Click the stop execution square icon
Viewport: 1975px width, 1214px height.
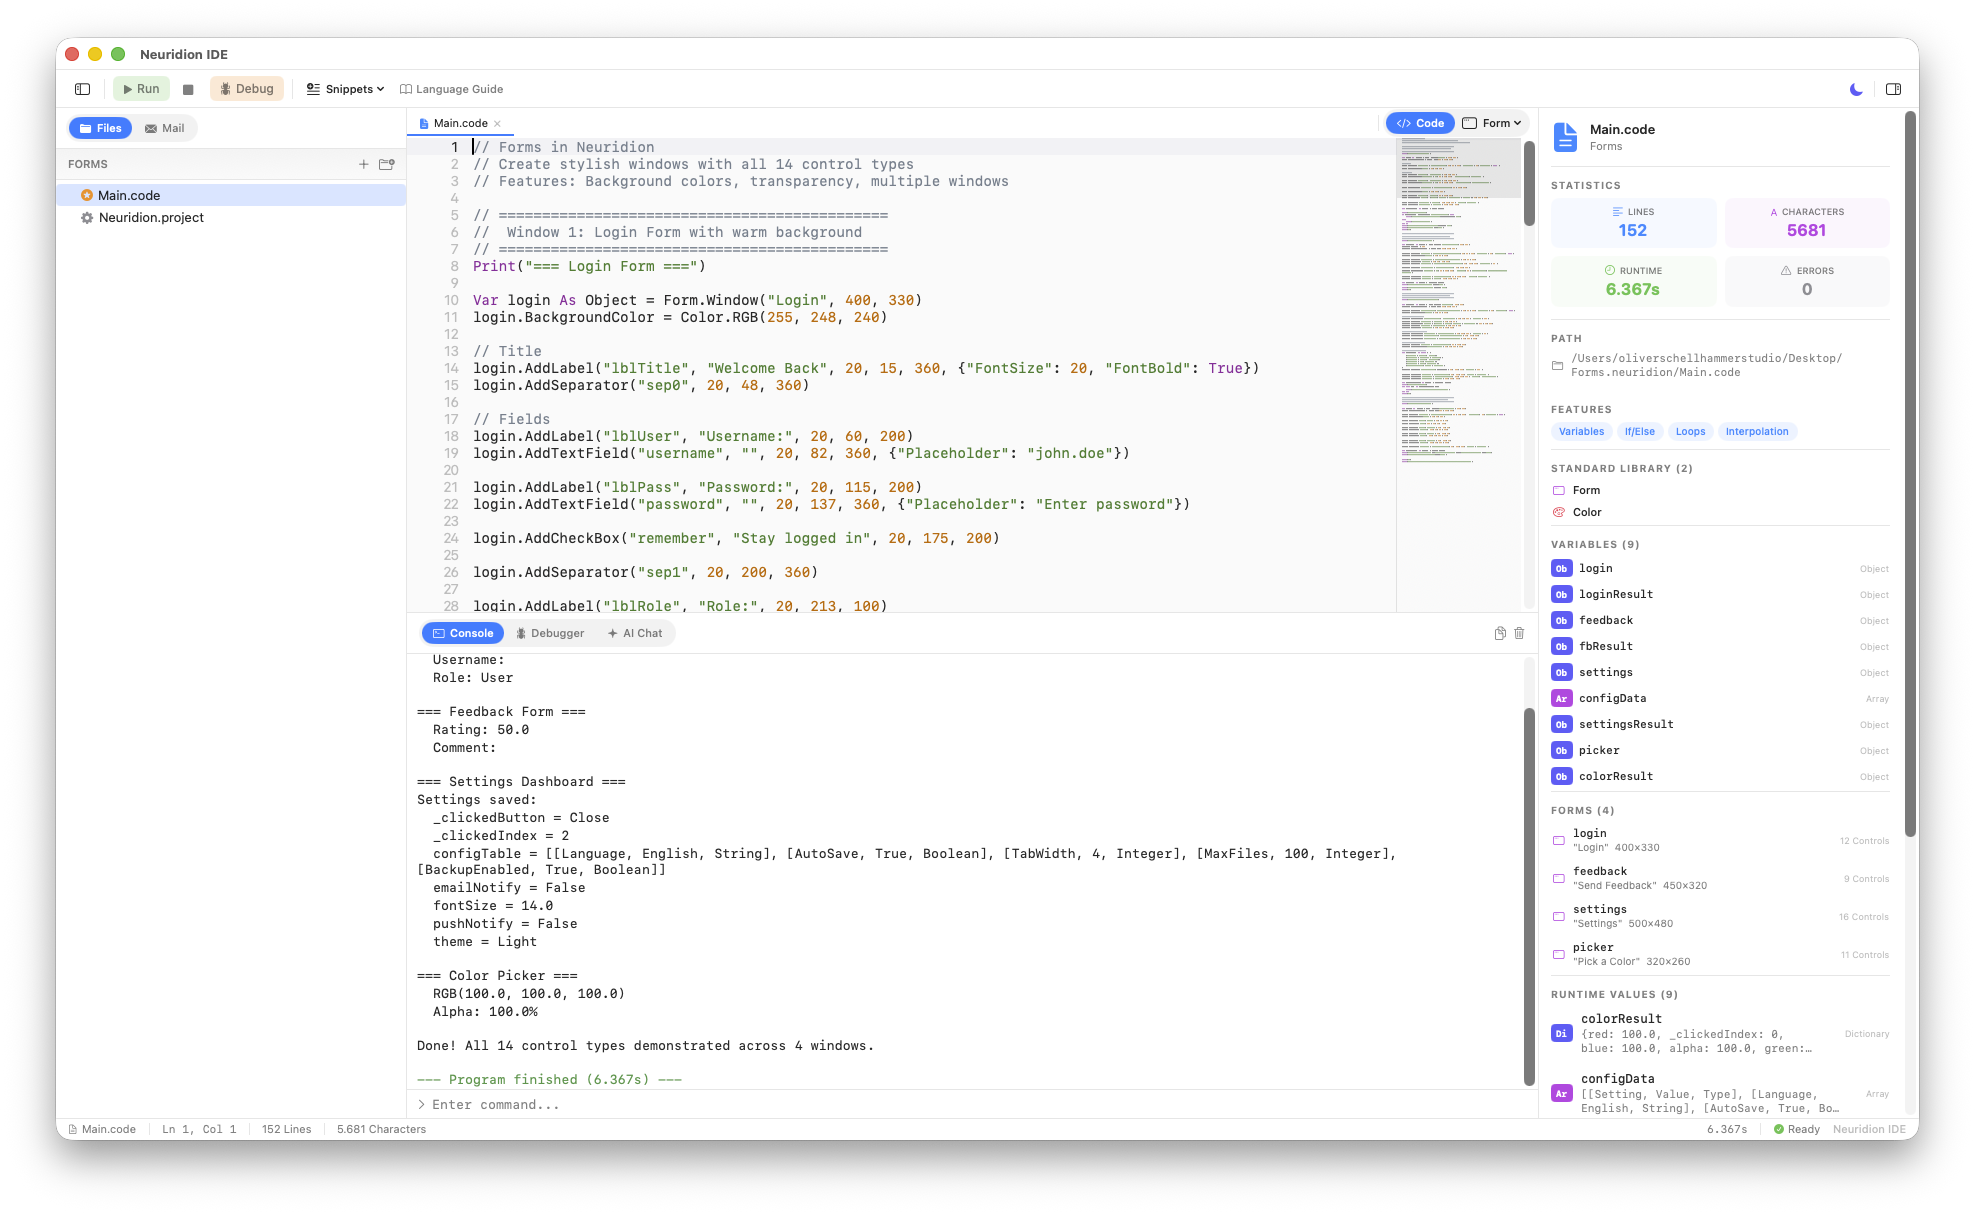pyautogui.click(x=188, y=89)
